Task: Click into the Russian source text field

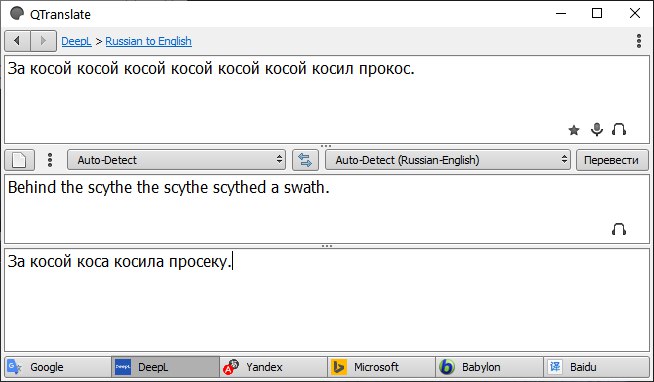Action: pyautogui.click(x=327, y=99)
